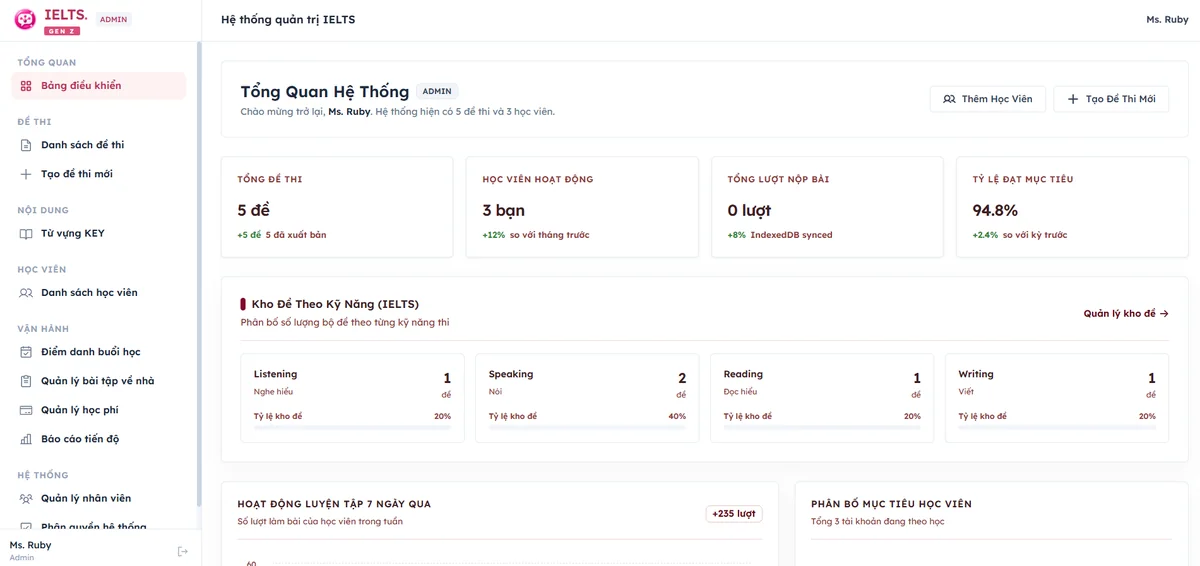Click the Reading progress bar at 20%
The height and width of the screenshot is (566, 1200).
[822, 428]
